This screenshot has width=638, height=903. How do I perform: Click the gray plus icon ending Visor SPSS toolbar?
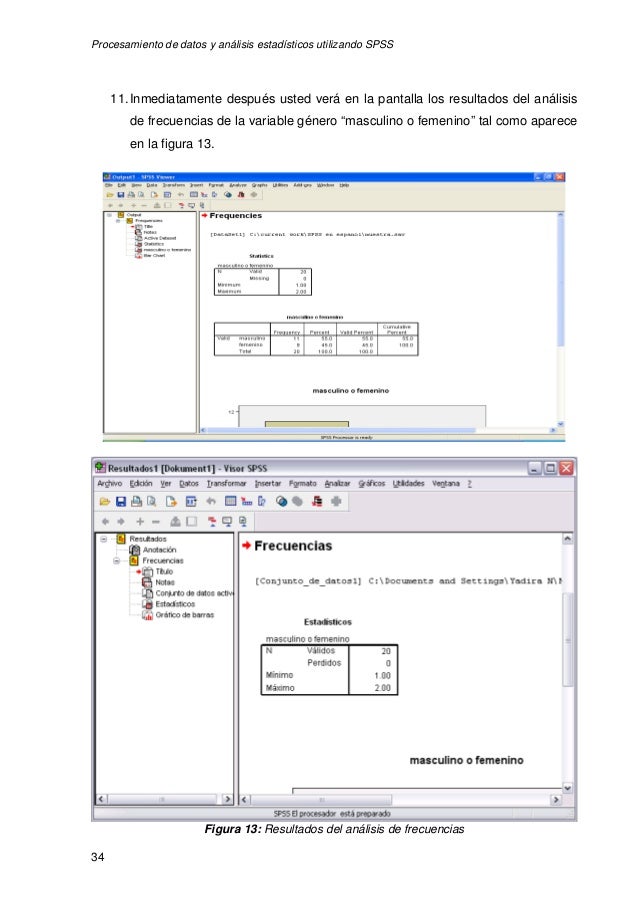[336, 502]
